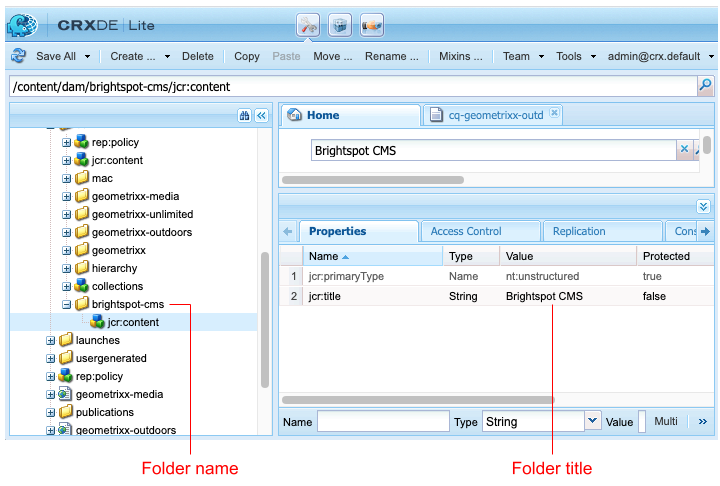Viewport: 720px width, 486px height.
Task: Click the Move ... toolbar button
Action: pos(333,56)
